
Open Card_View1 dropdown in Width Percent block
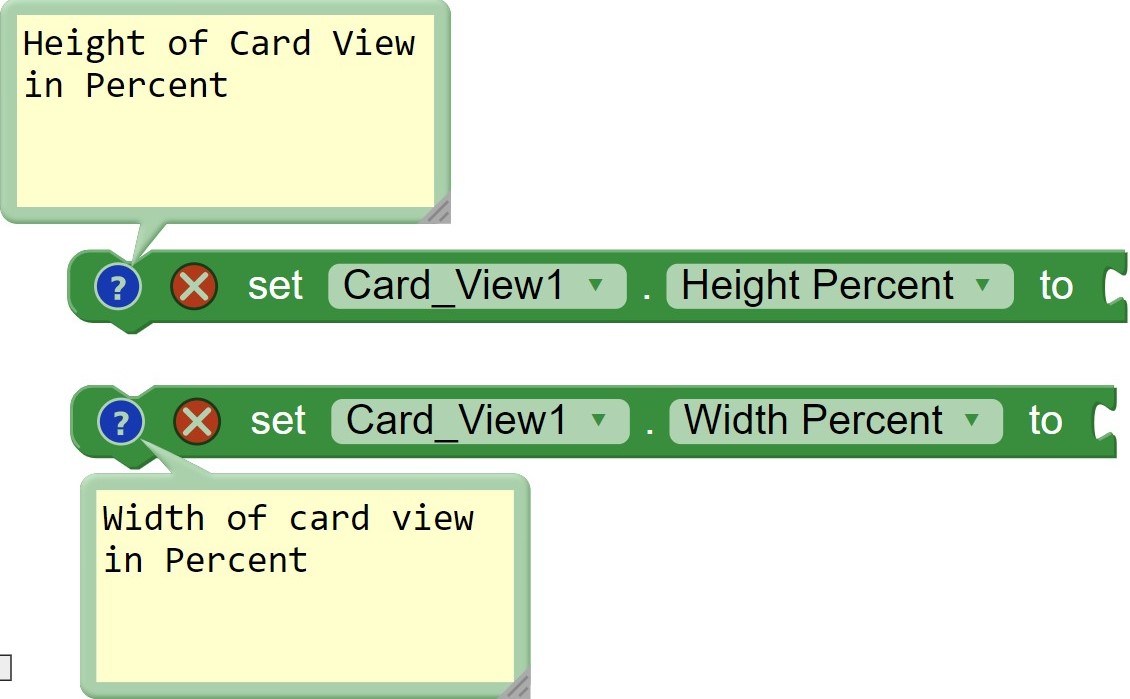[479, 421]
